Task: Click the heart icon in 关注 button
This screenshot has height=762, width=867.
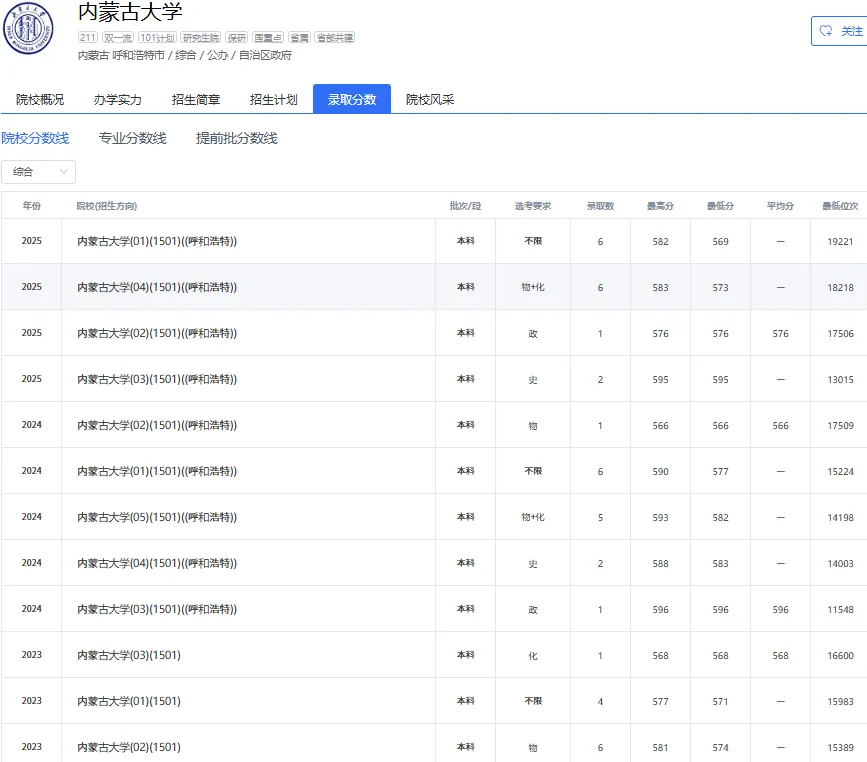Action: [x=826, y=31]
